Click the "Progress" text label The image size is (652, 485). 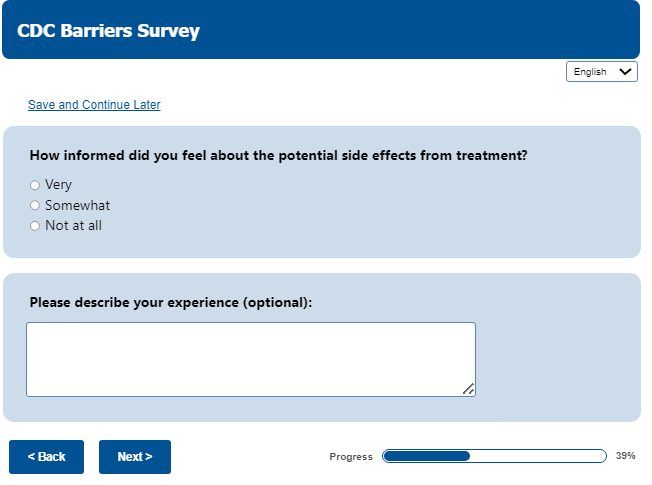pos(351,457)
